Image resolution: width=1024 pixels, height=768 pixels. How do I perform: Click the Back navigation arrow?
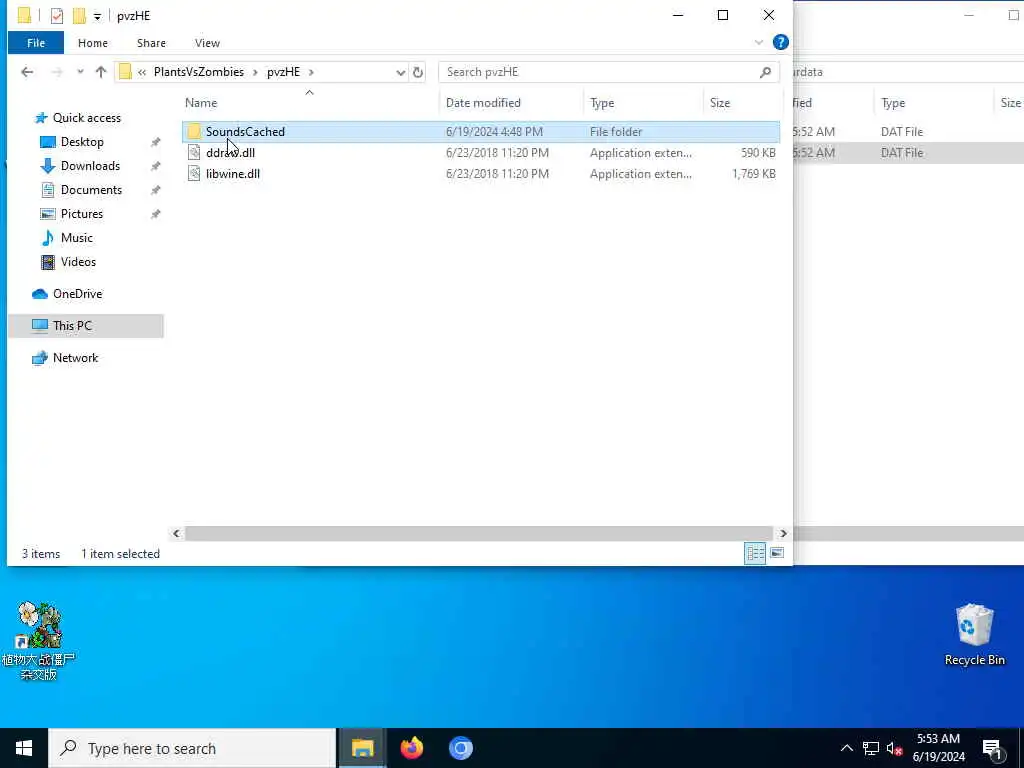[x=27, y=72]
